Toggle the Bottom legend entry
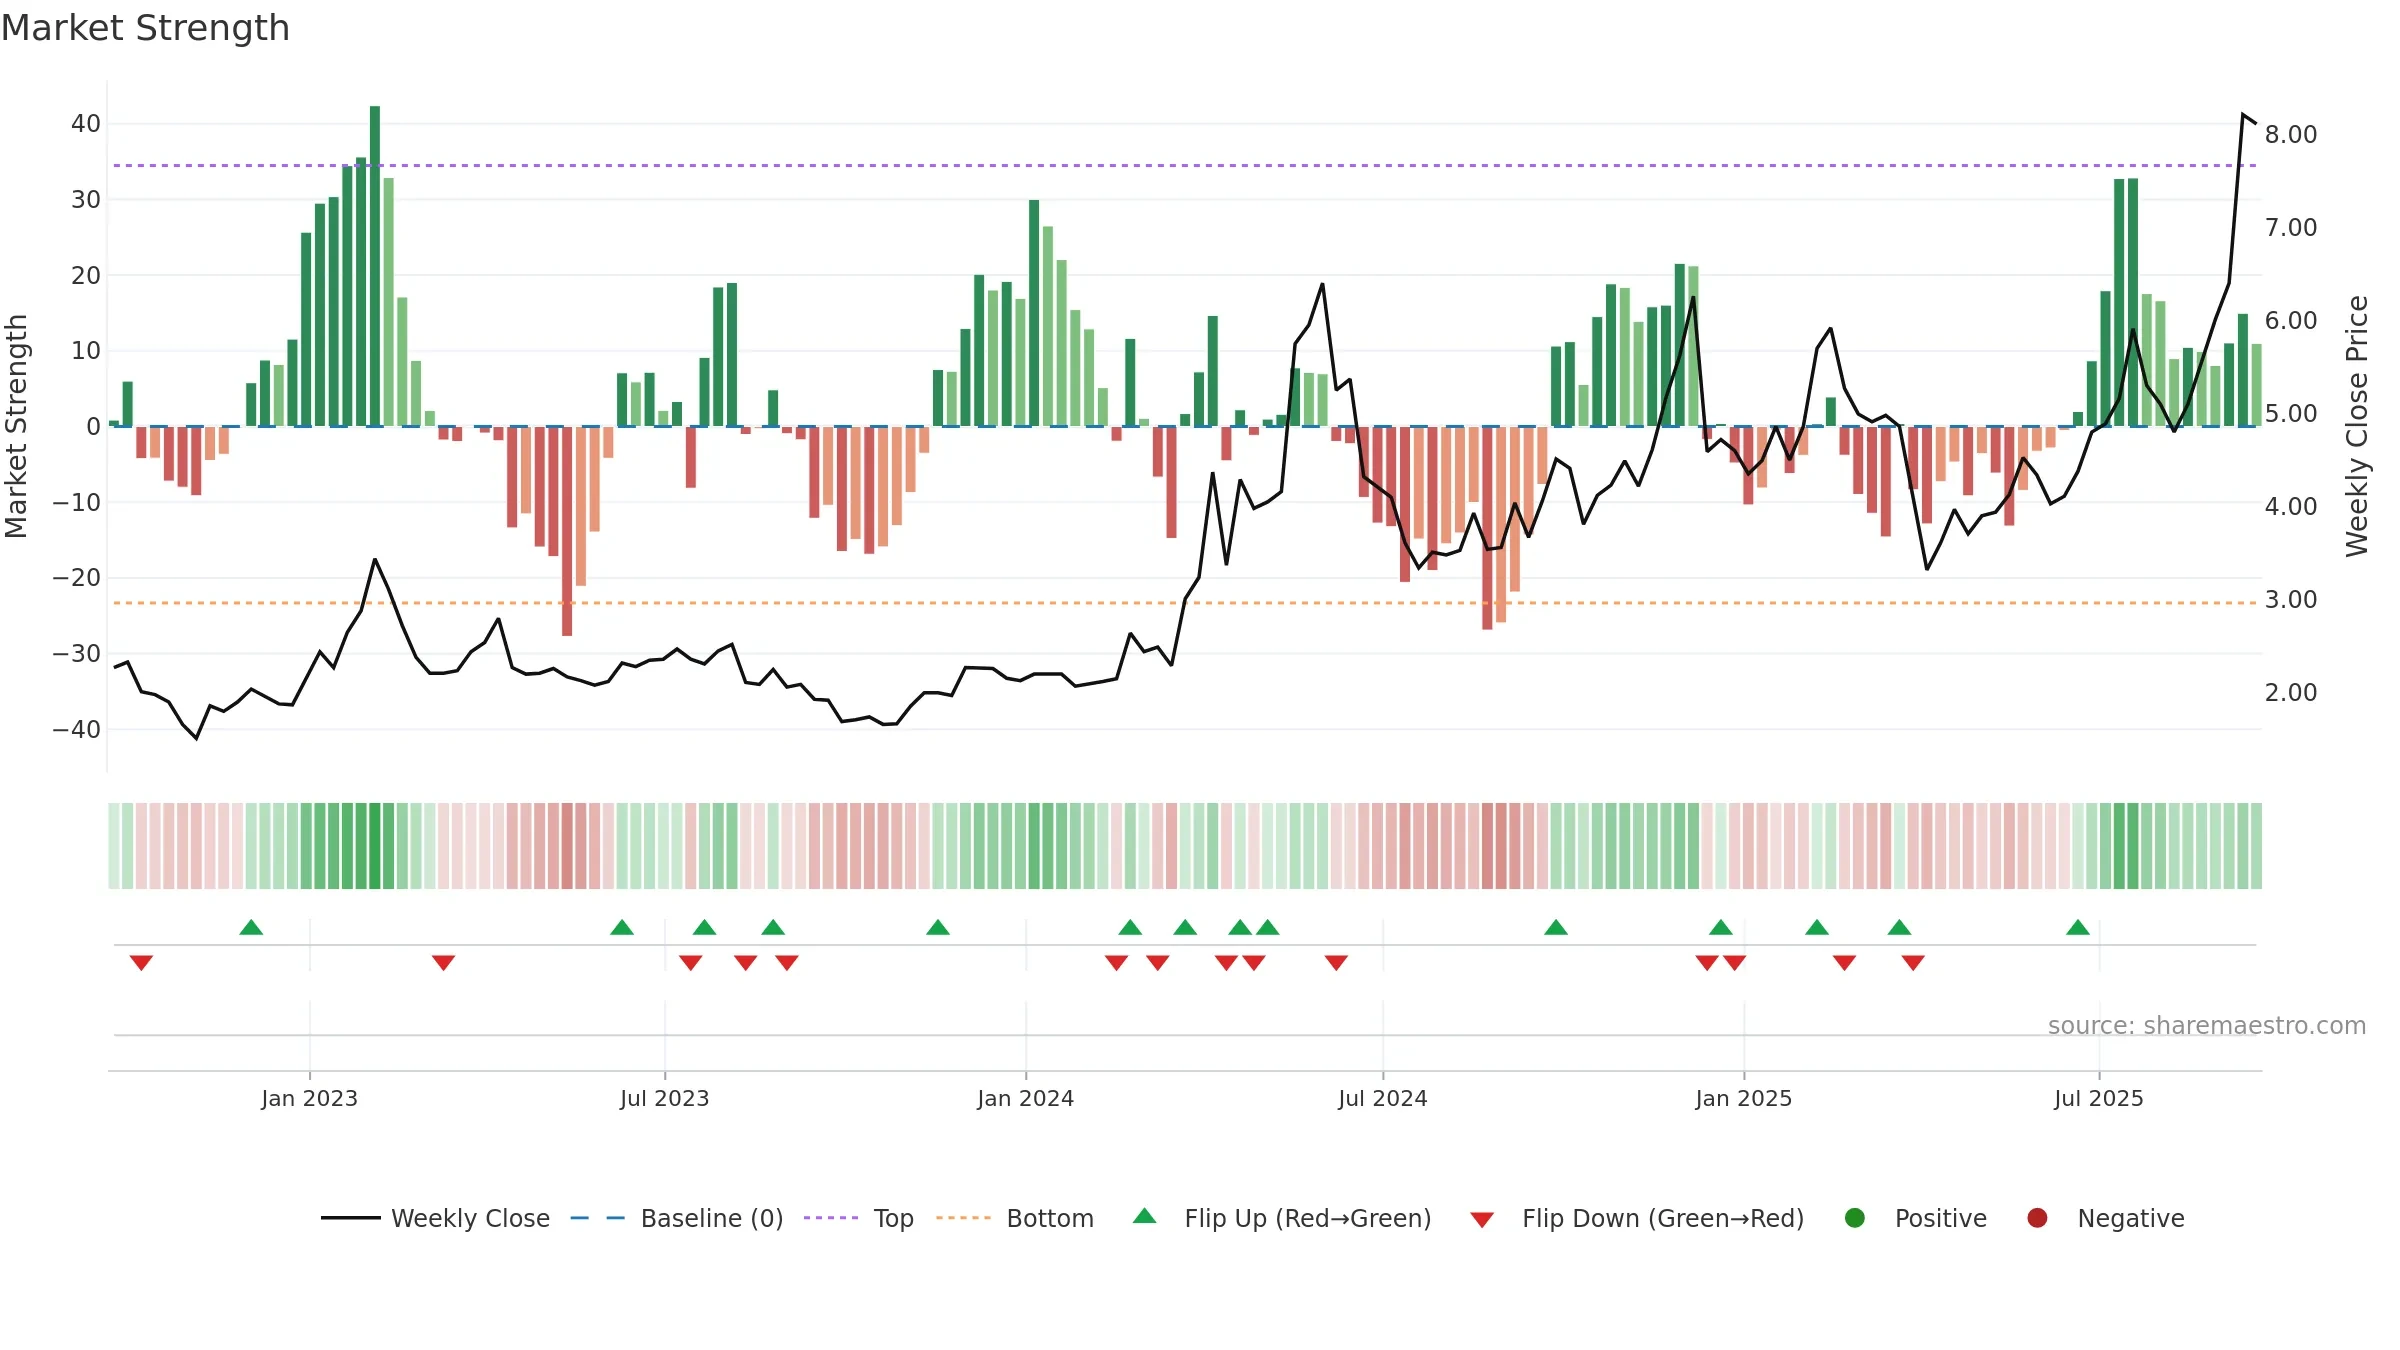 coord(1014,1218)
